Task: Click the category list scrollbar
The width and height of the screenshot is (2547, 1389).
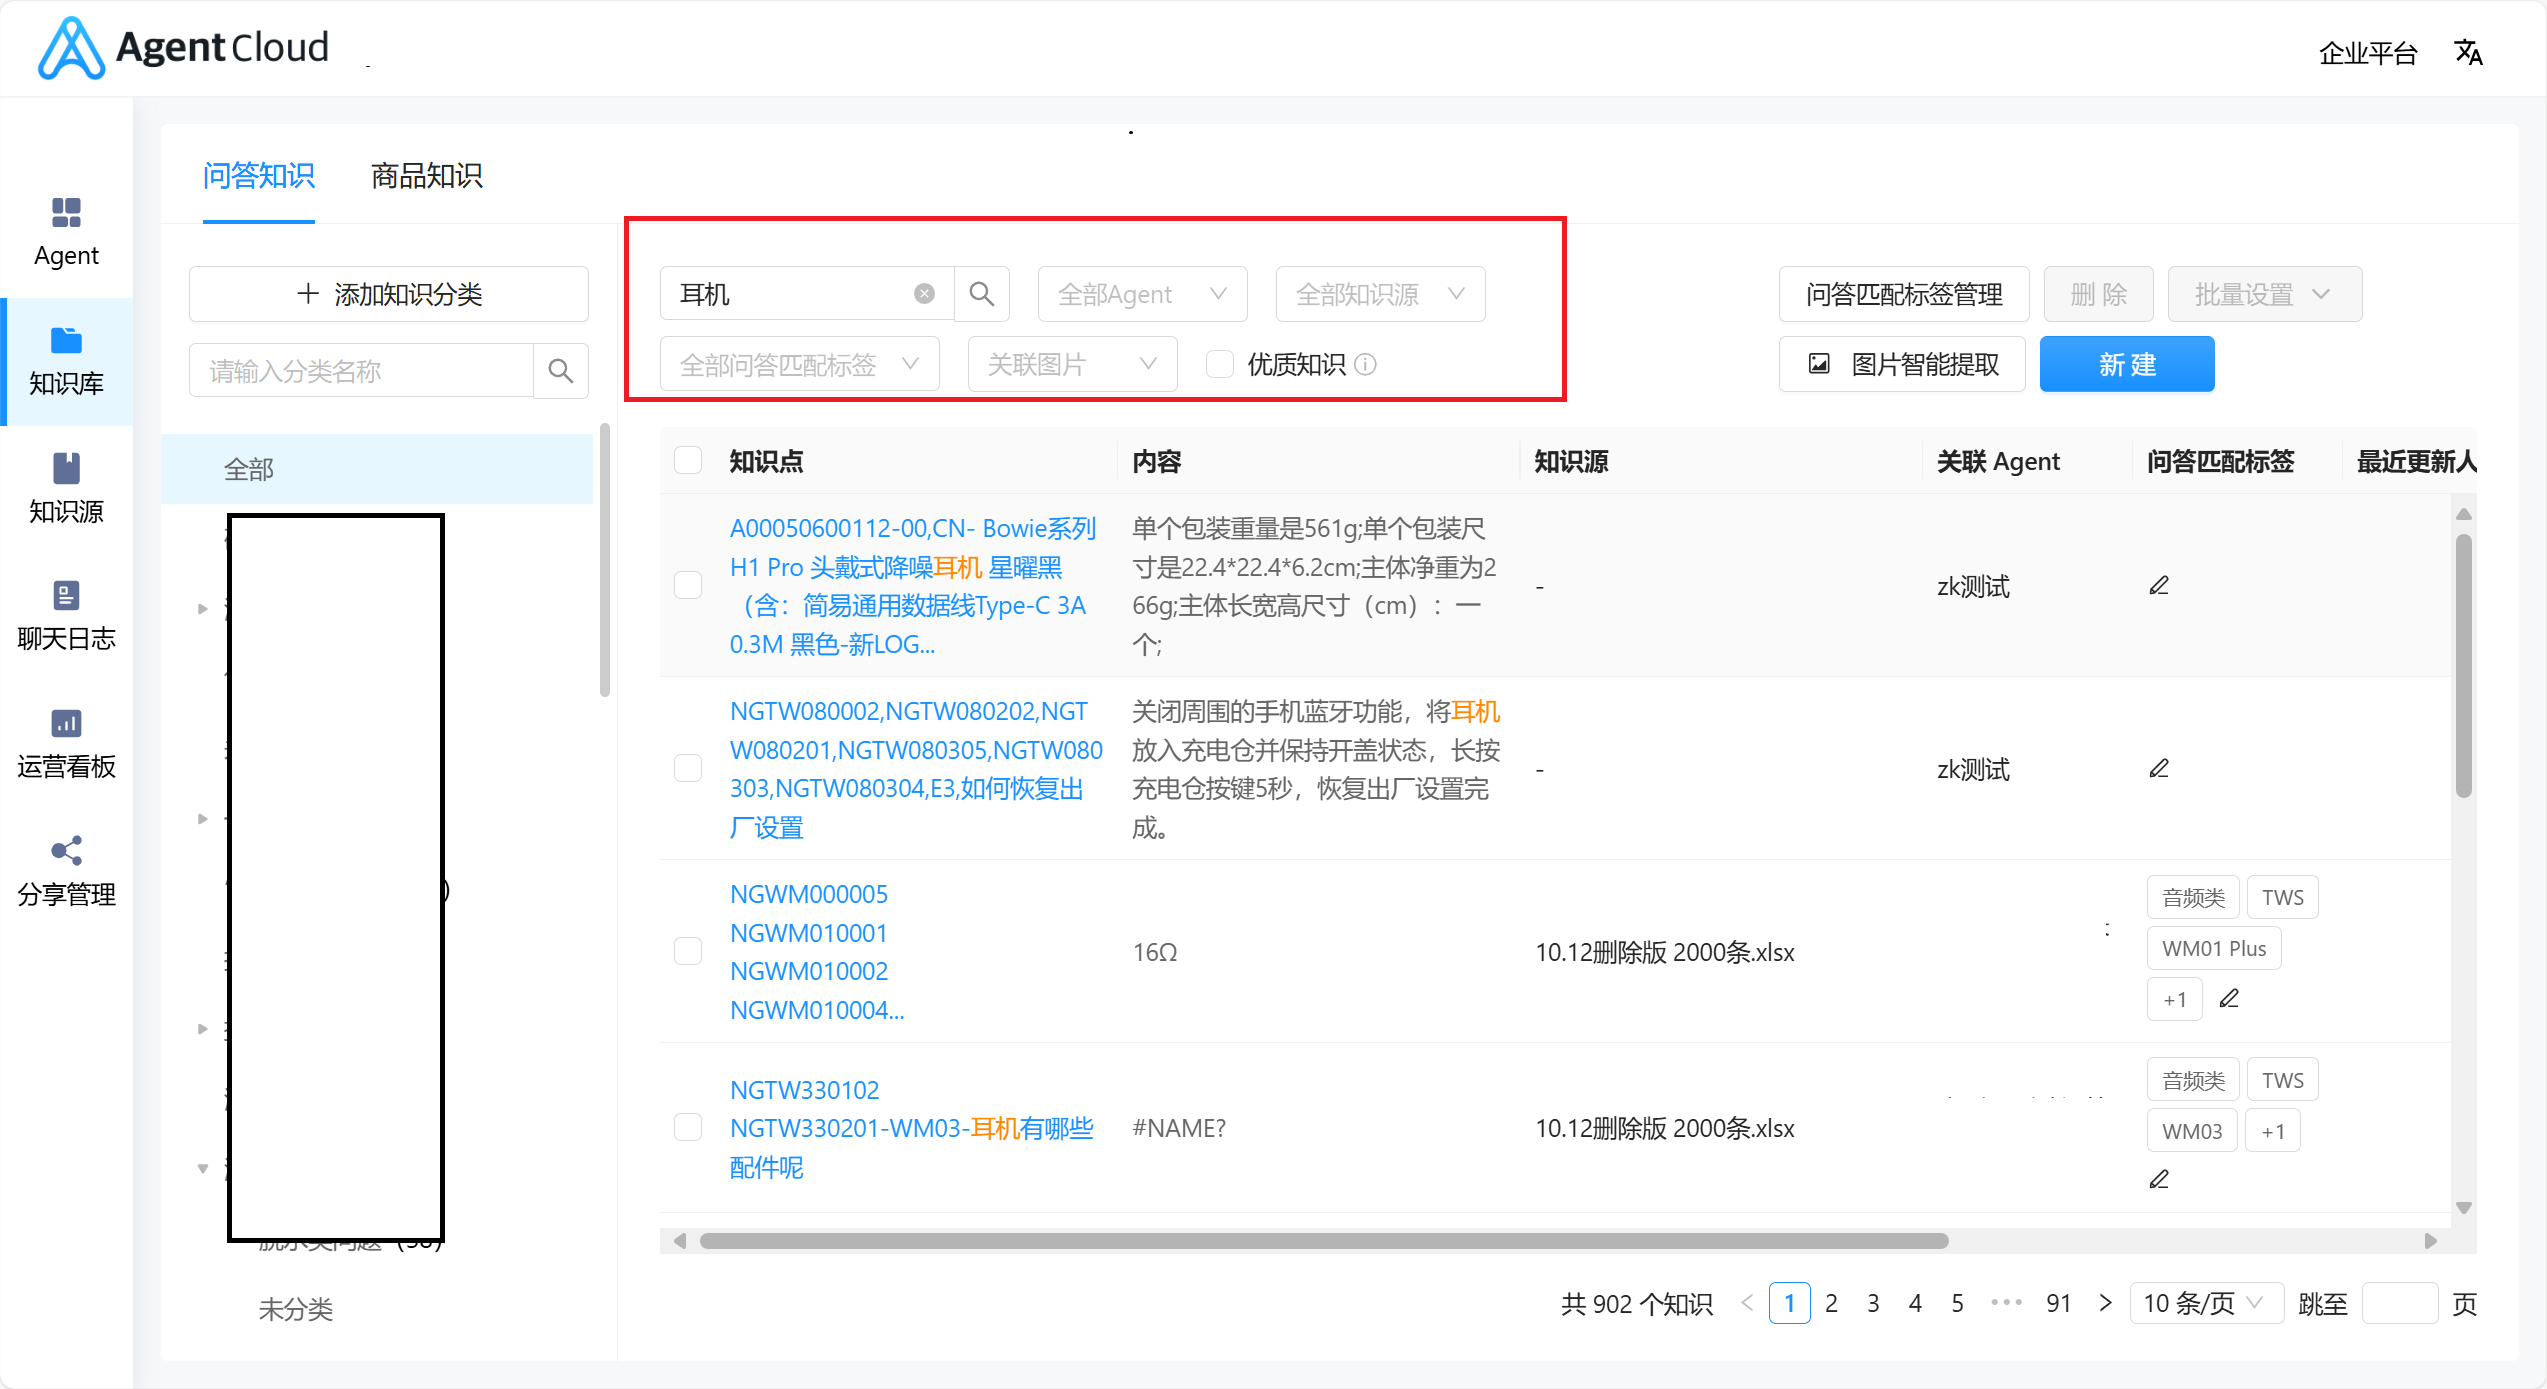Action: pyautogui.click(x=604, y=560)
